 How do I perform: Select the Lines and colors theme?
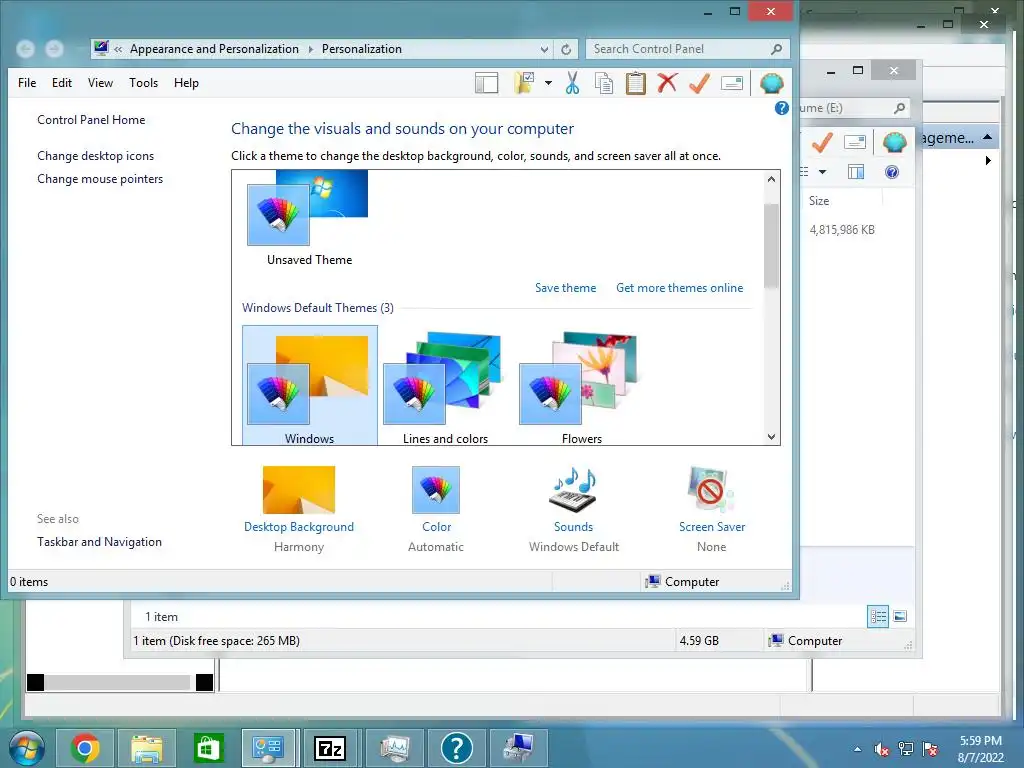(445, 386)
